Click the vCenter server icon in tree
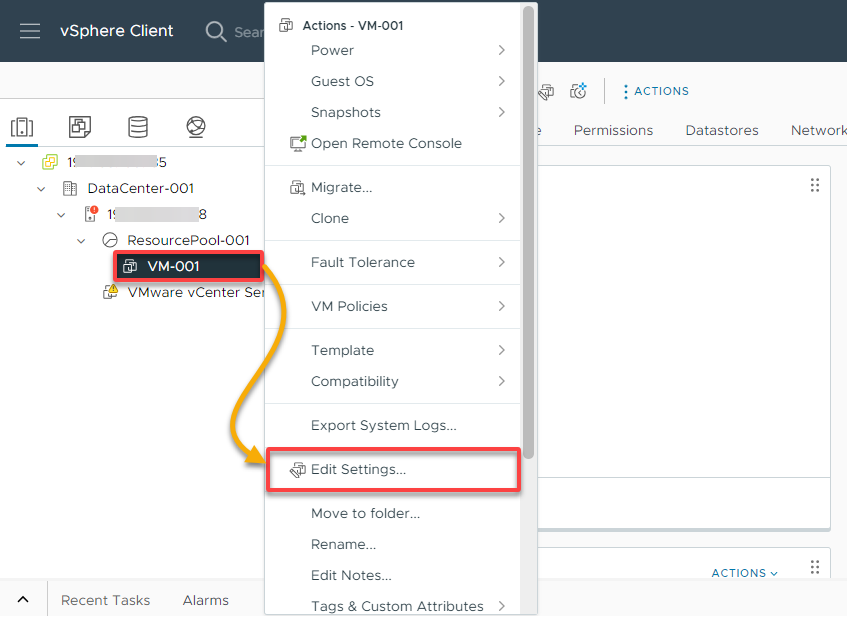 coord(50,162)
